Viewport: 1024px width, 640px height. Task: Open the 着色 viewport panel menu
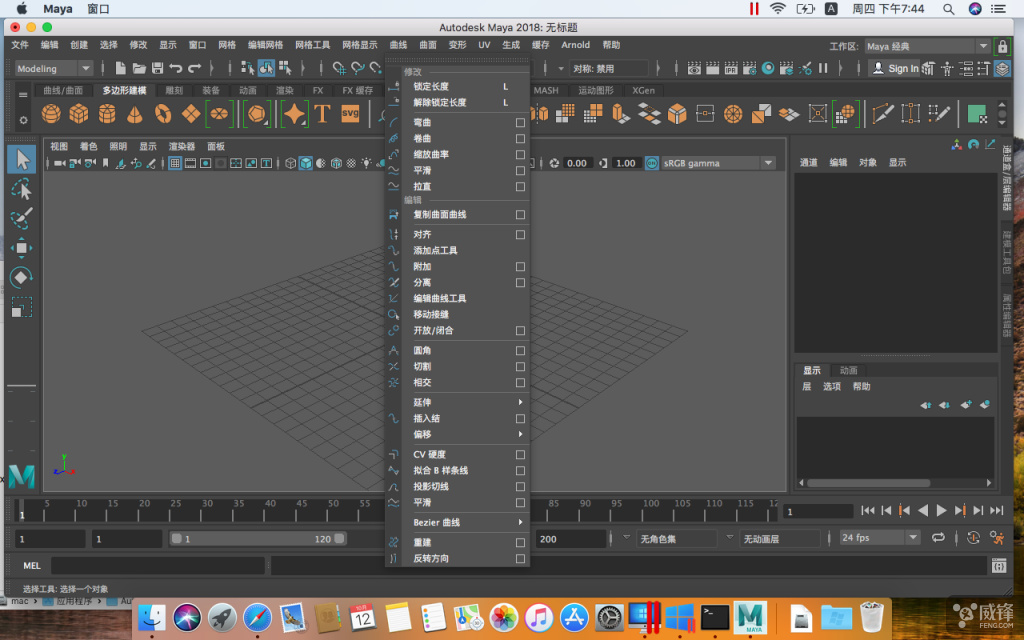pyautogui.click(x=88, y=146)
